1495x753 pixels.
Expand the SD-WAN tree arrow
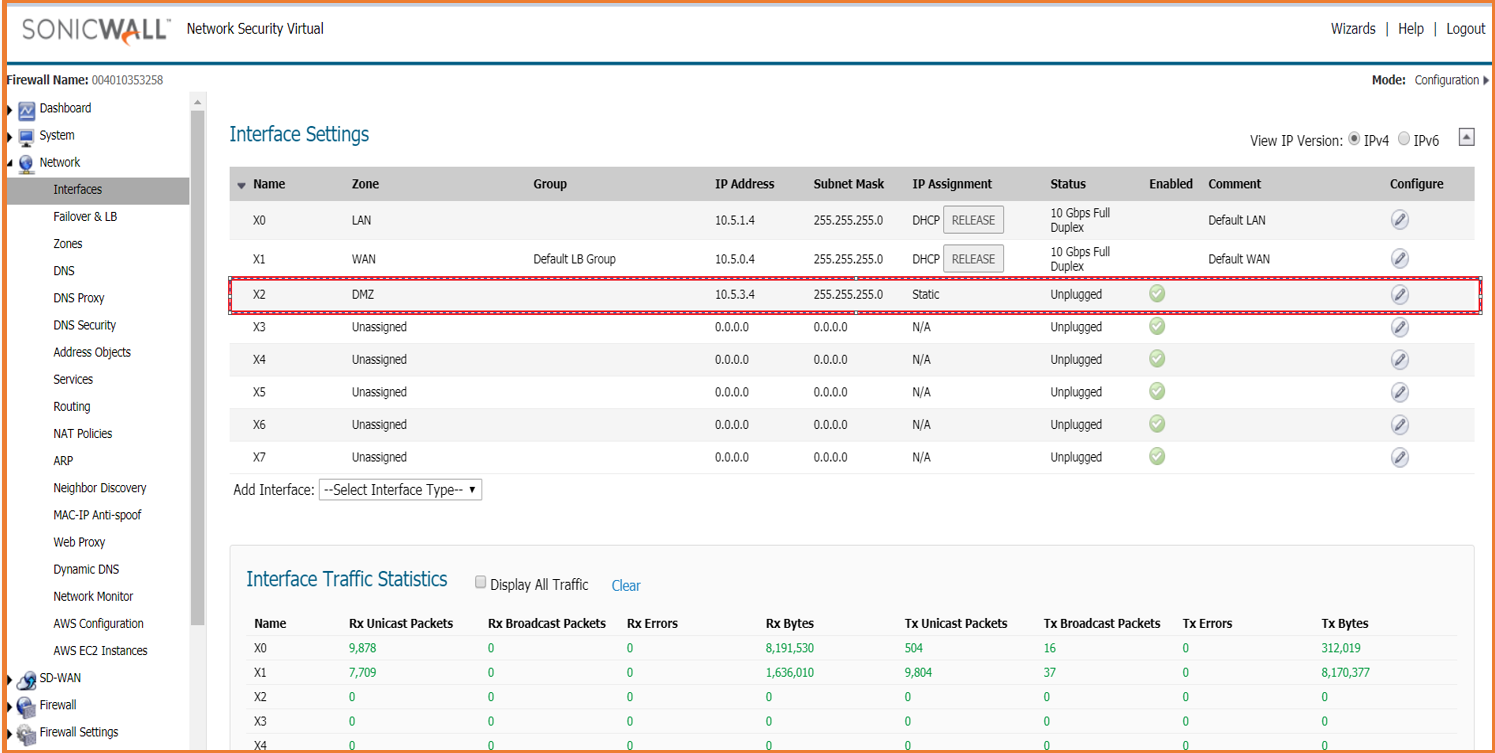[10, 679]
